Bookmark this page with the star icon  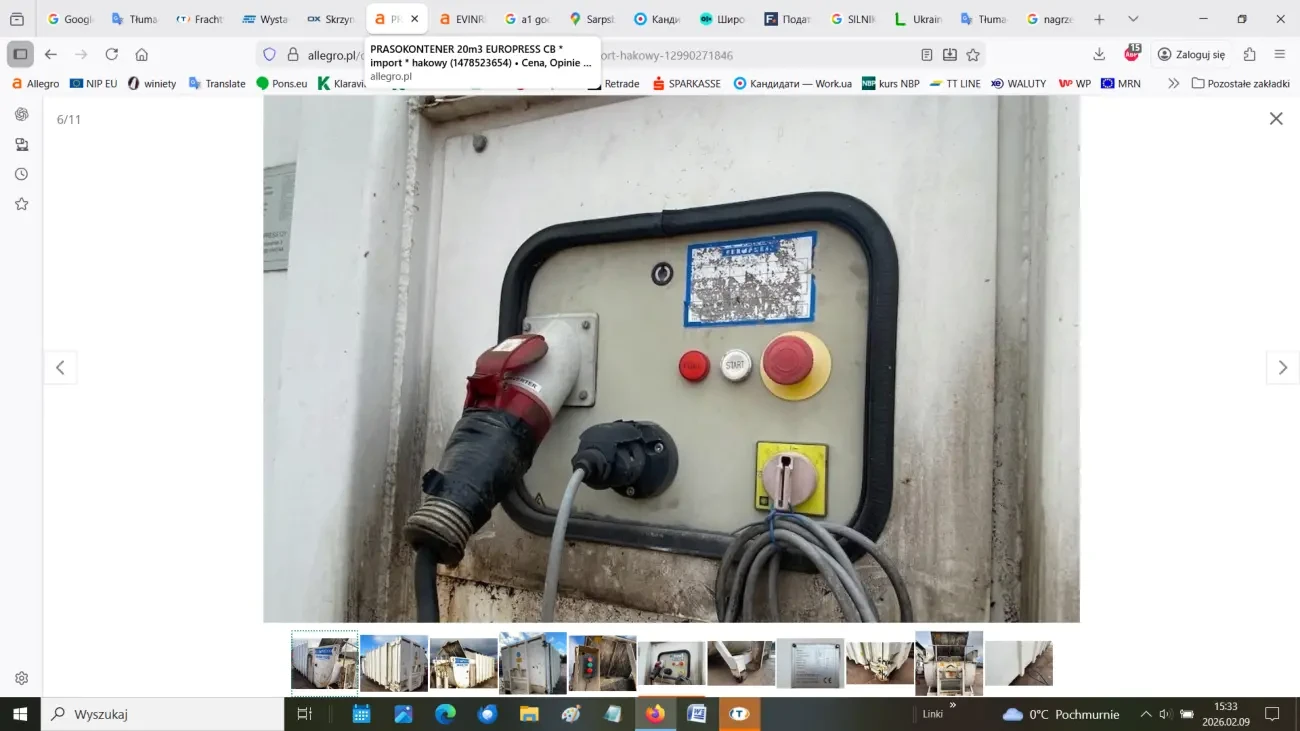tap(973, 55)
